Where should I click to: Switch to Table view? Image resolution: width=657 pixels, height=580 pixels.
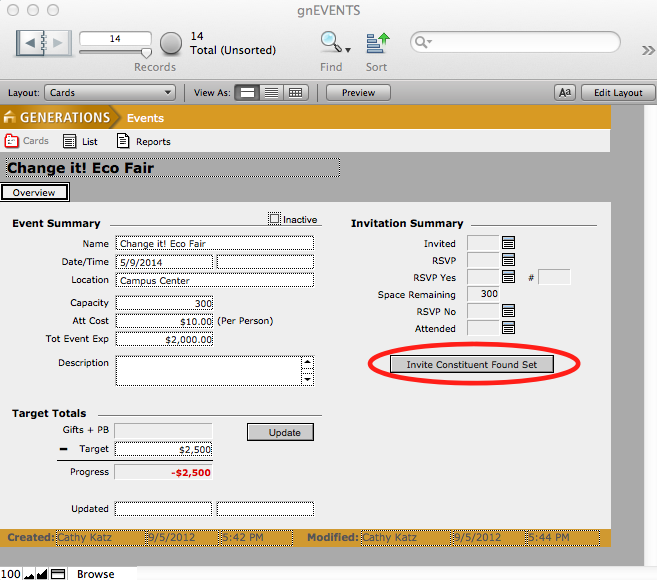coord(295,93)
